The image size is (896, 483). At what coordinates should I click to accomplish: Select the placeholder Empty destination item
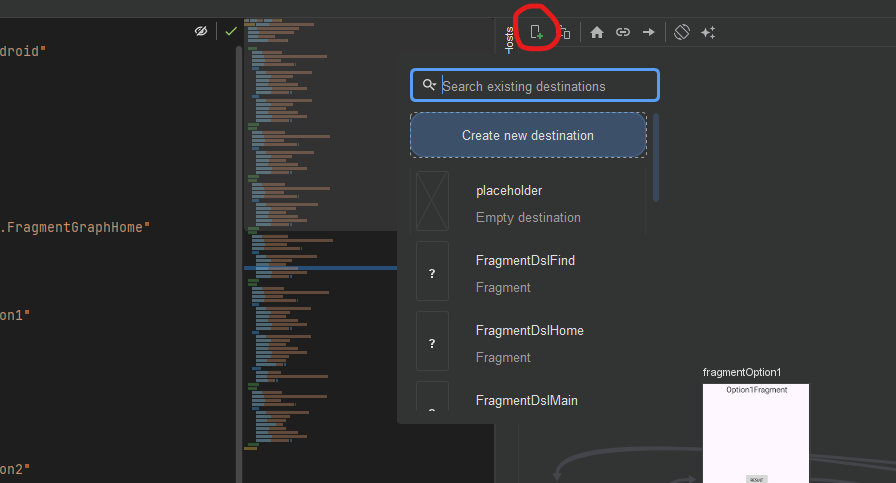[x=528, y=201]
